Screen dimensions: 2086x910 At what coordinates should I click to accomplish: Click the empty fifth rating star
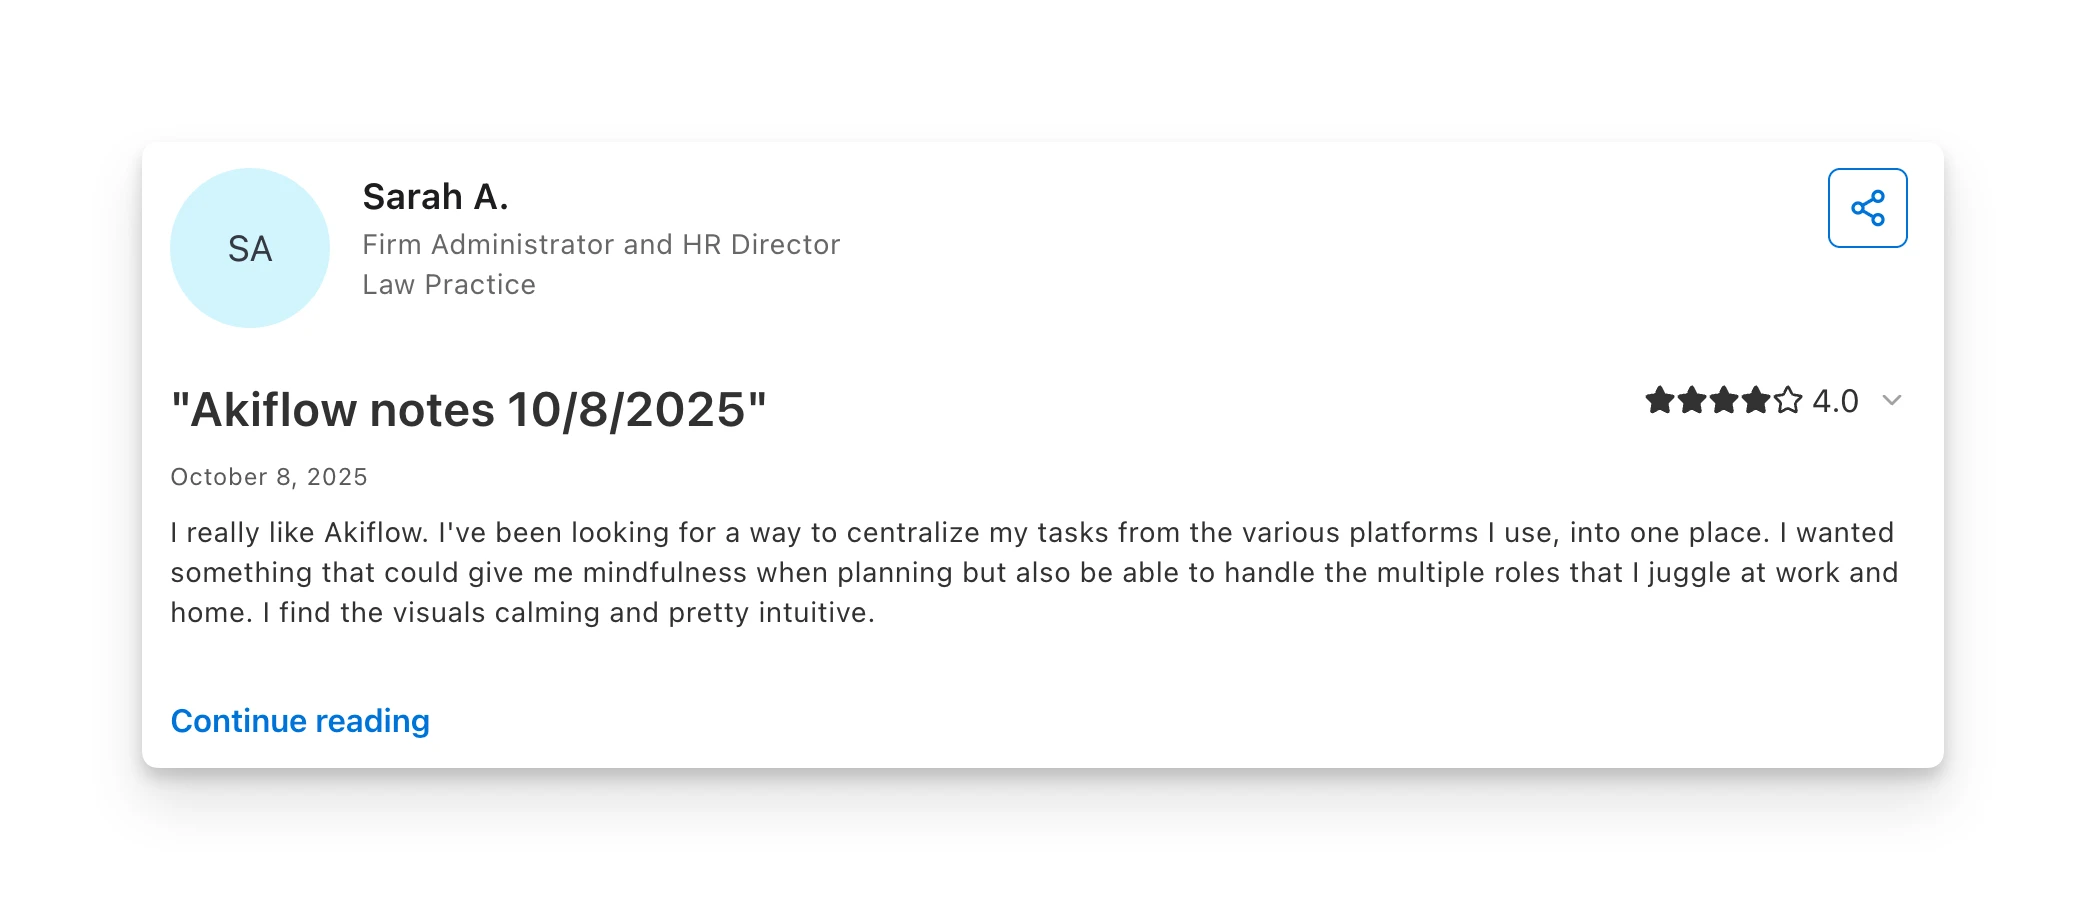(1788, 401)
